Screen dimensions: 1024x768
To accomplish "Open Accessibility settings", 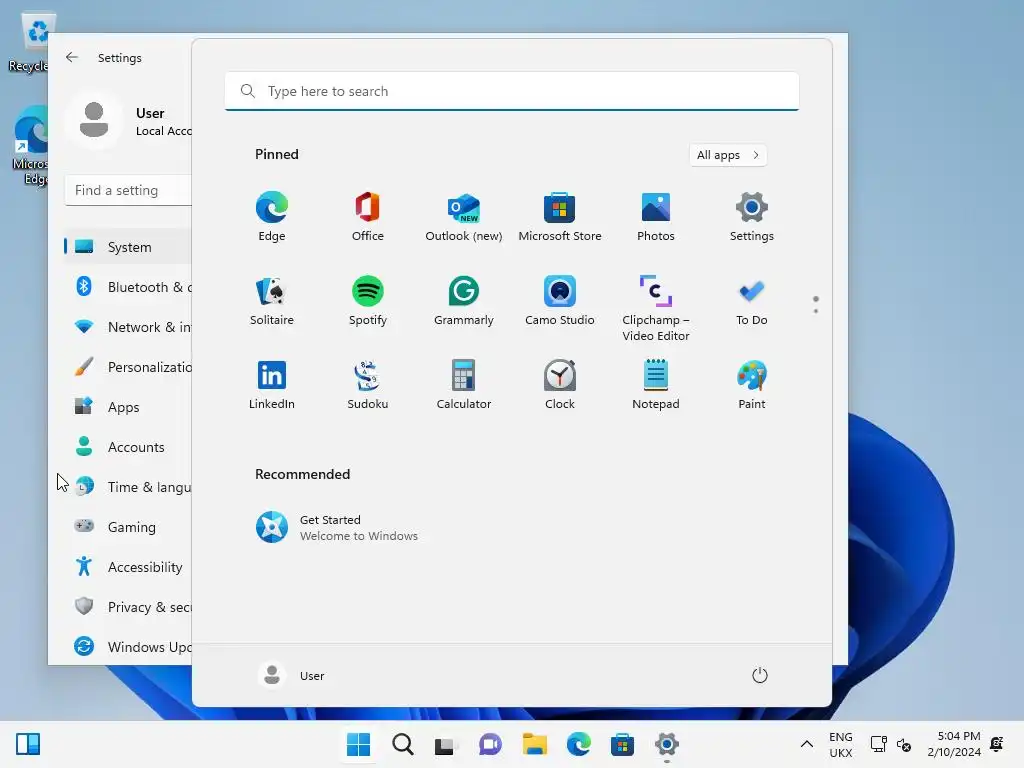I will pyautogui.click(x=128, y=567).
